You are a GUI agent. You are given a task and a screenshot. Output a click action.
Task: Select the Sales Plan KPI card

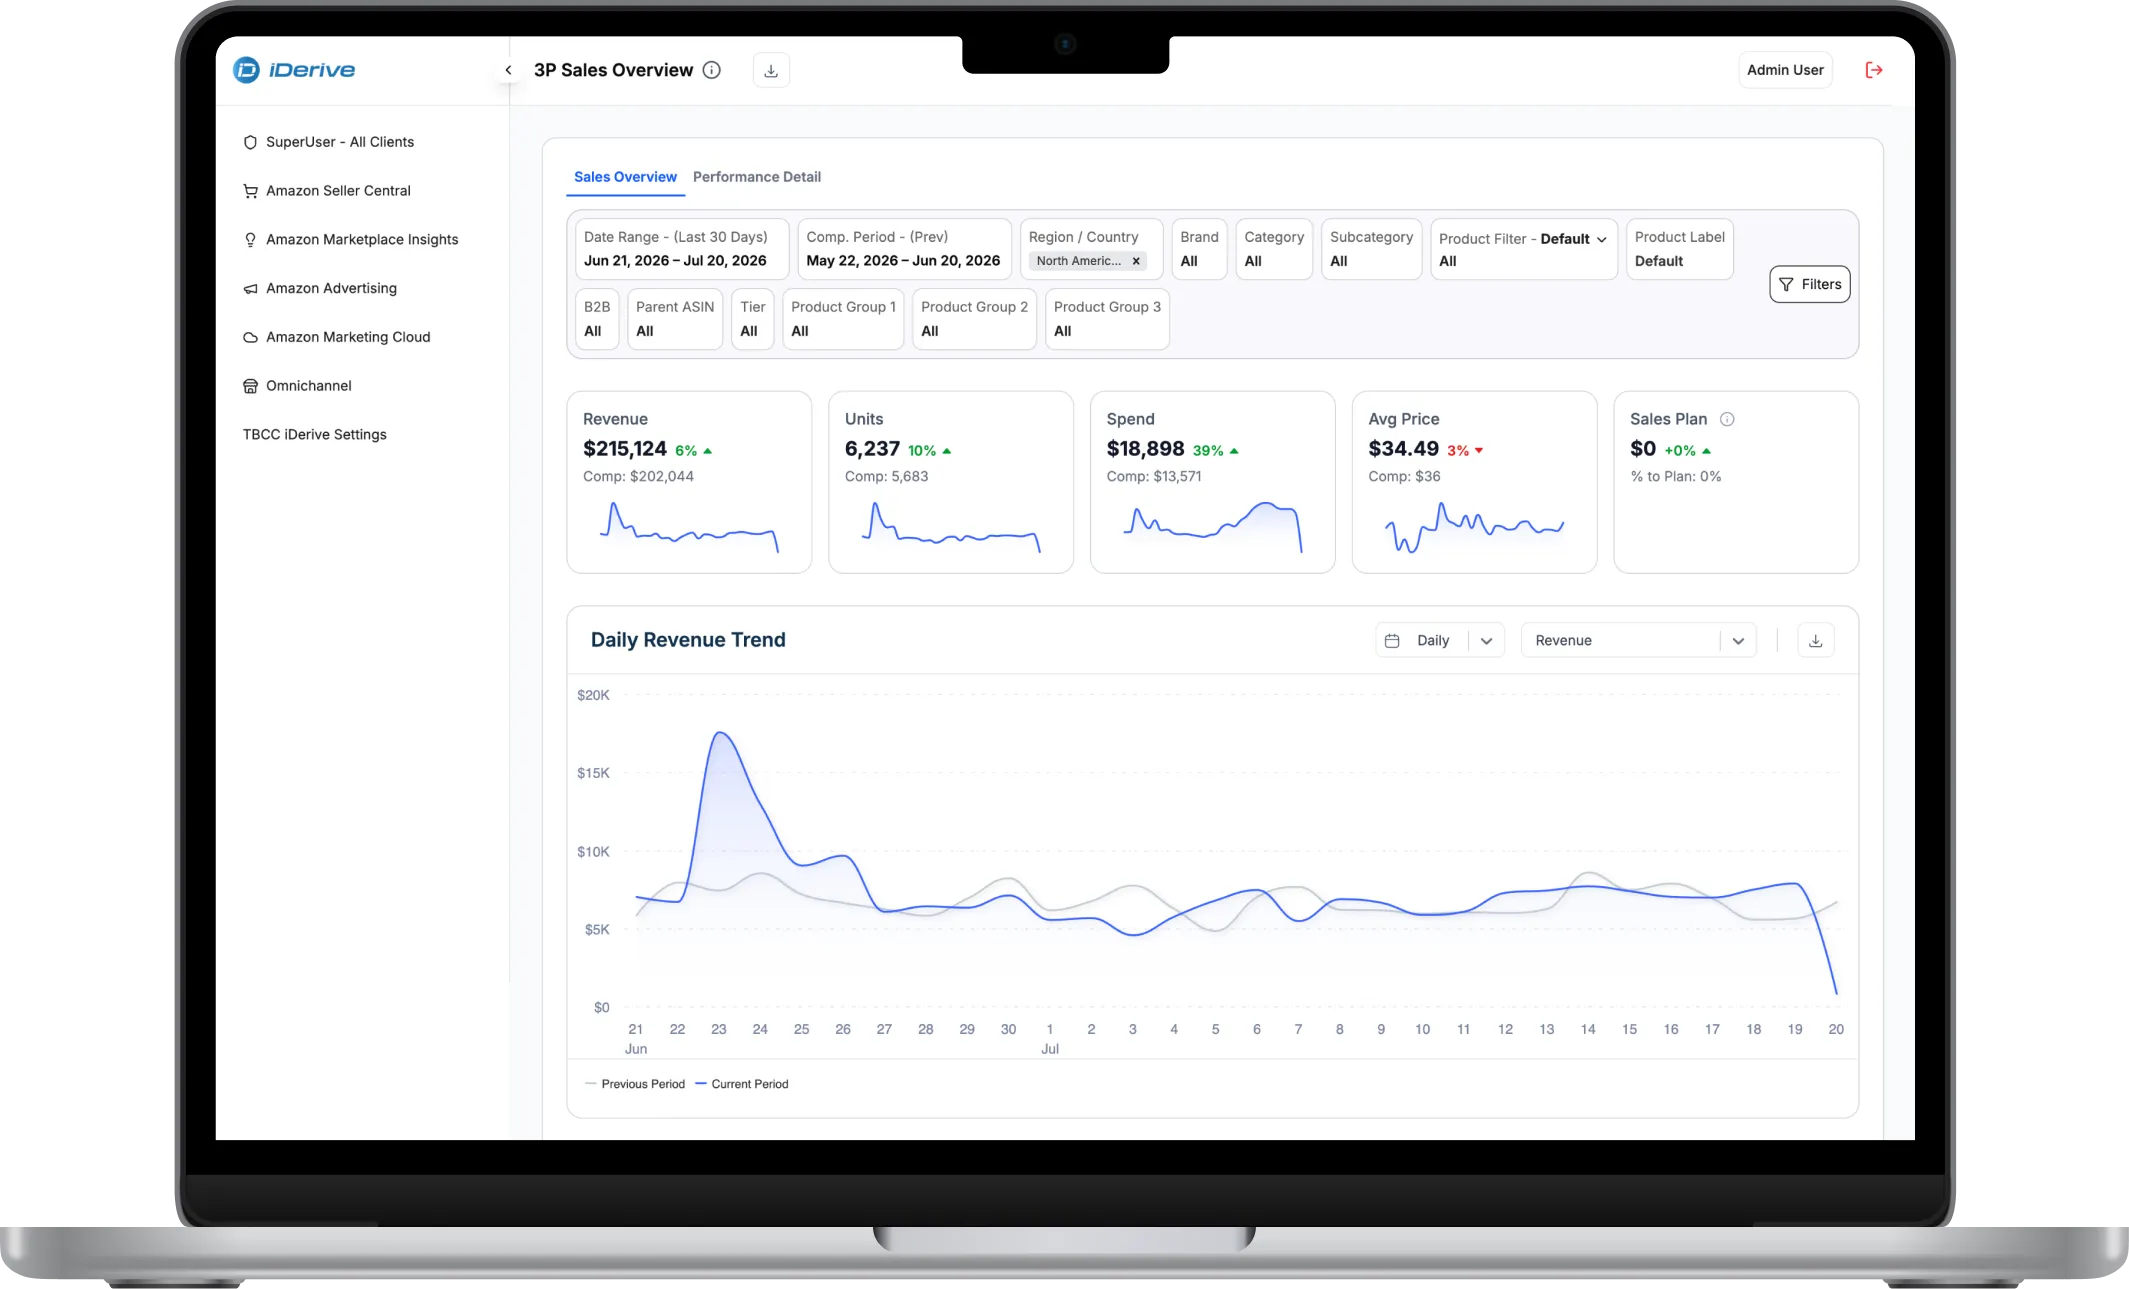(1736, 482)
